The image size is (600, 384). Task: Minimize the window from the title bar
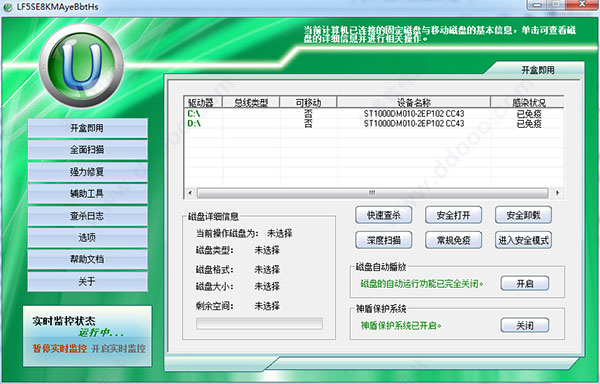click(538, 5)
